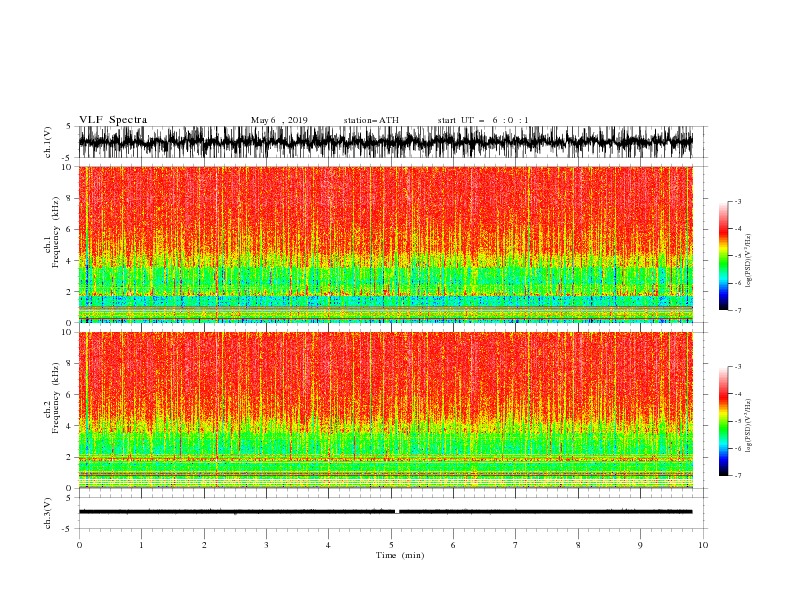This screenshot has width=792, height=612.
Task: Click the 'ch.1(V)' waveform axis label
Action: (x=48, y=142)
